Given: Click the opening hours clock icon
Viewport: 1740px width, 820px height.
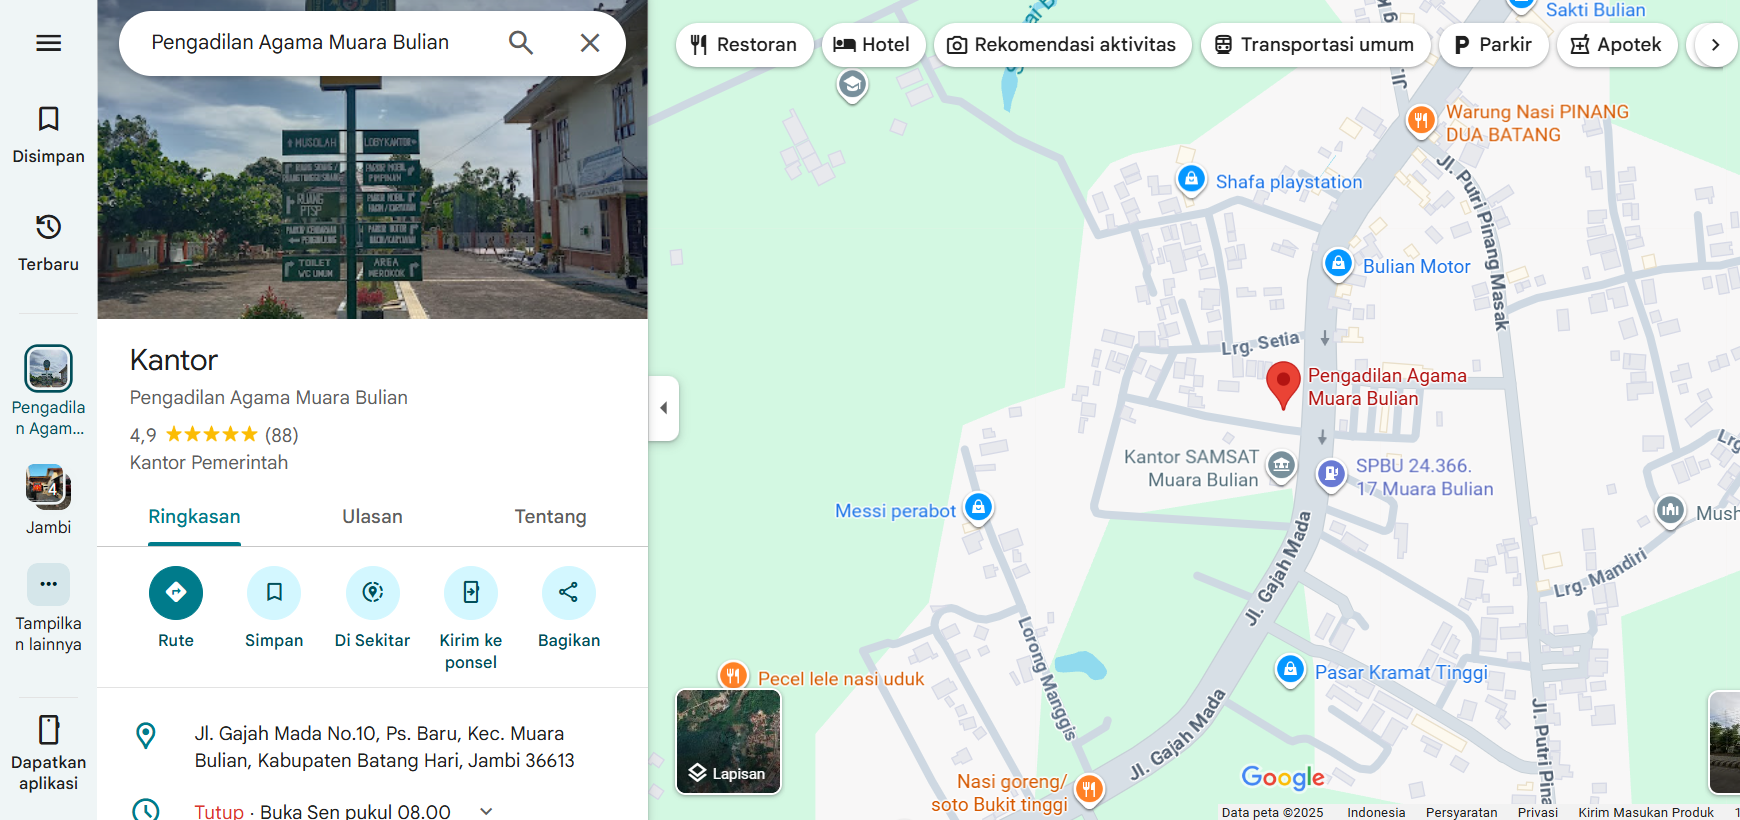Looking at the screenshot, I should click(x=146, y=810).
